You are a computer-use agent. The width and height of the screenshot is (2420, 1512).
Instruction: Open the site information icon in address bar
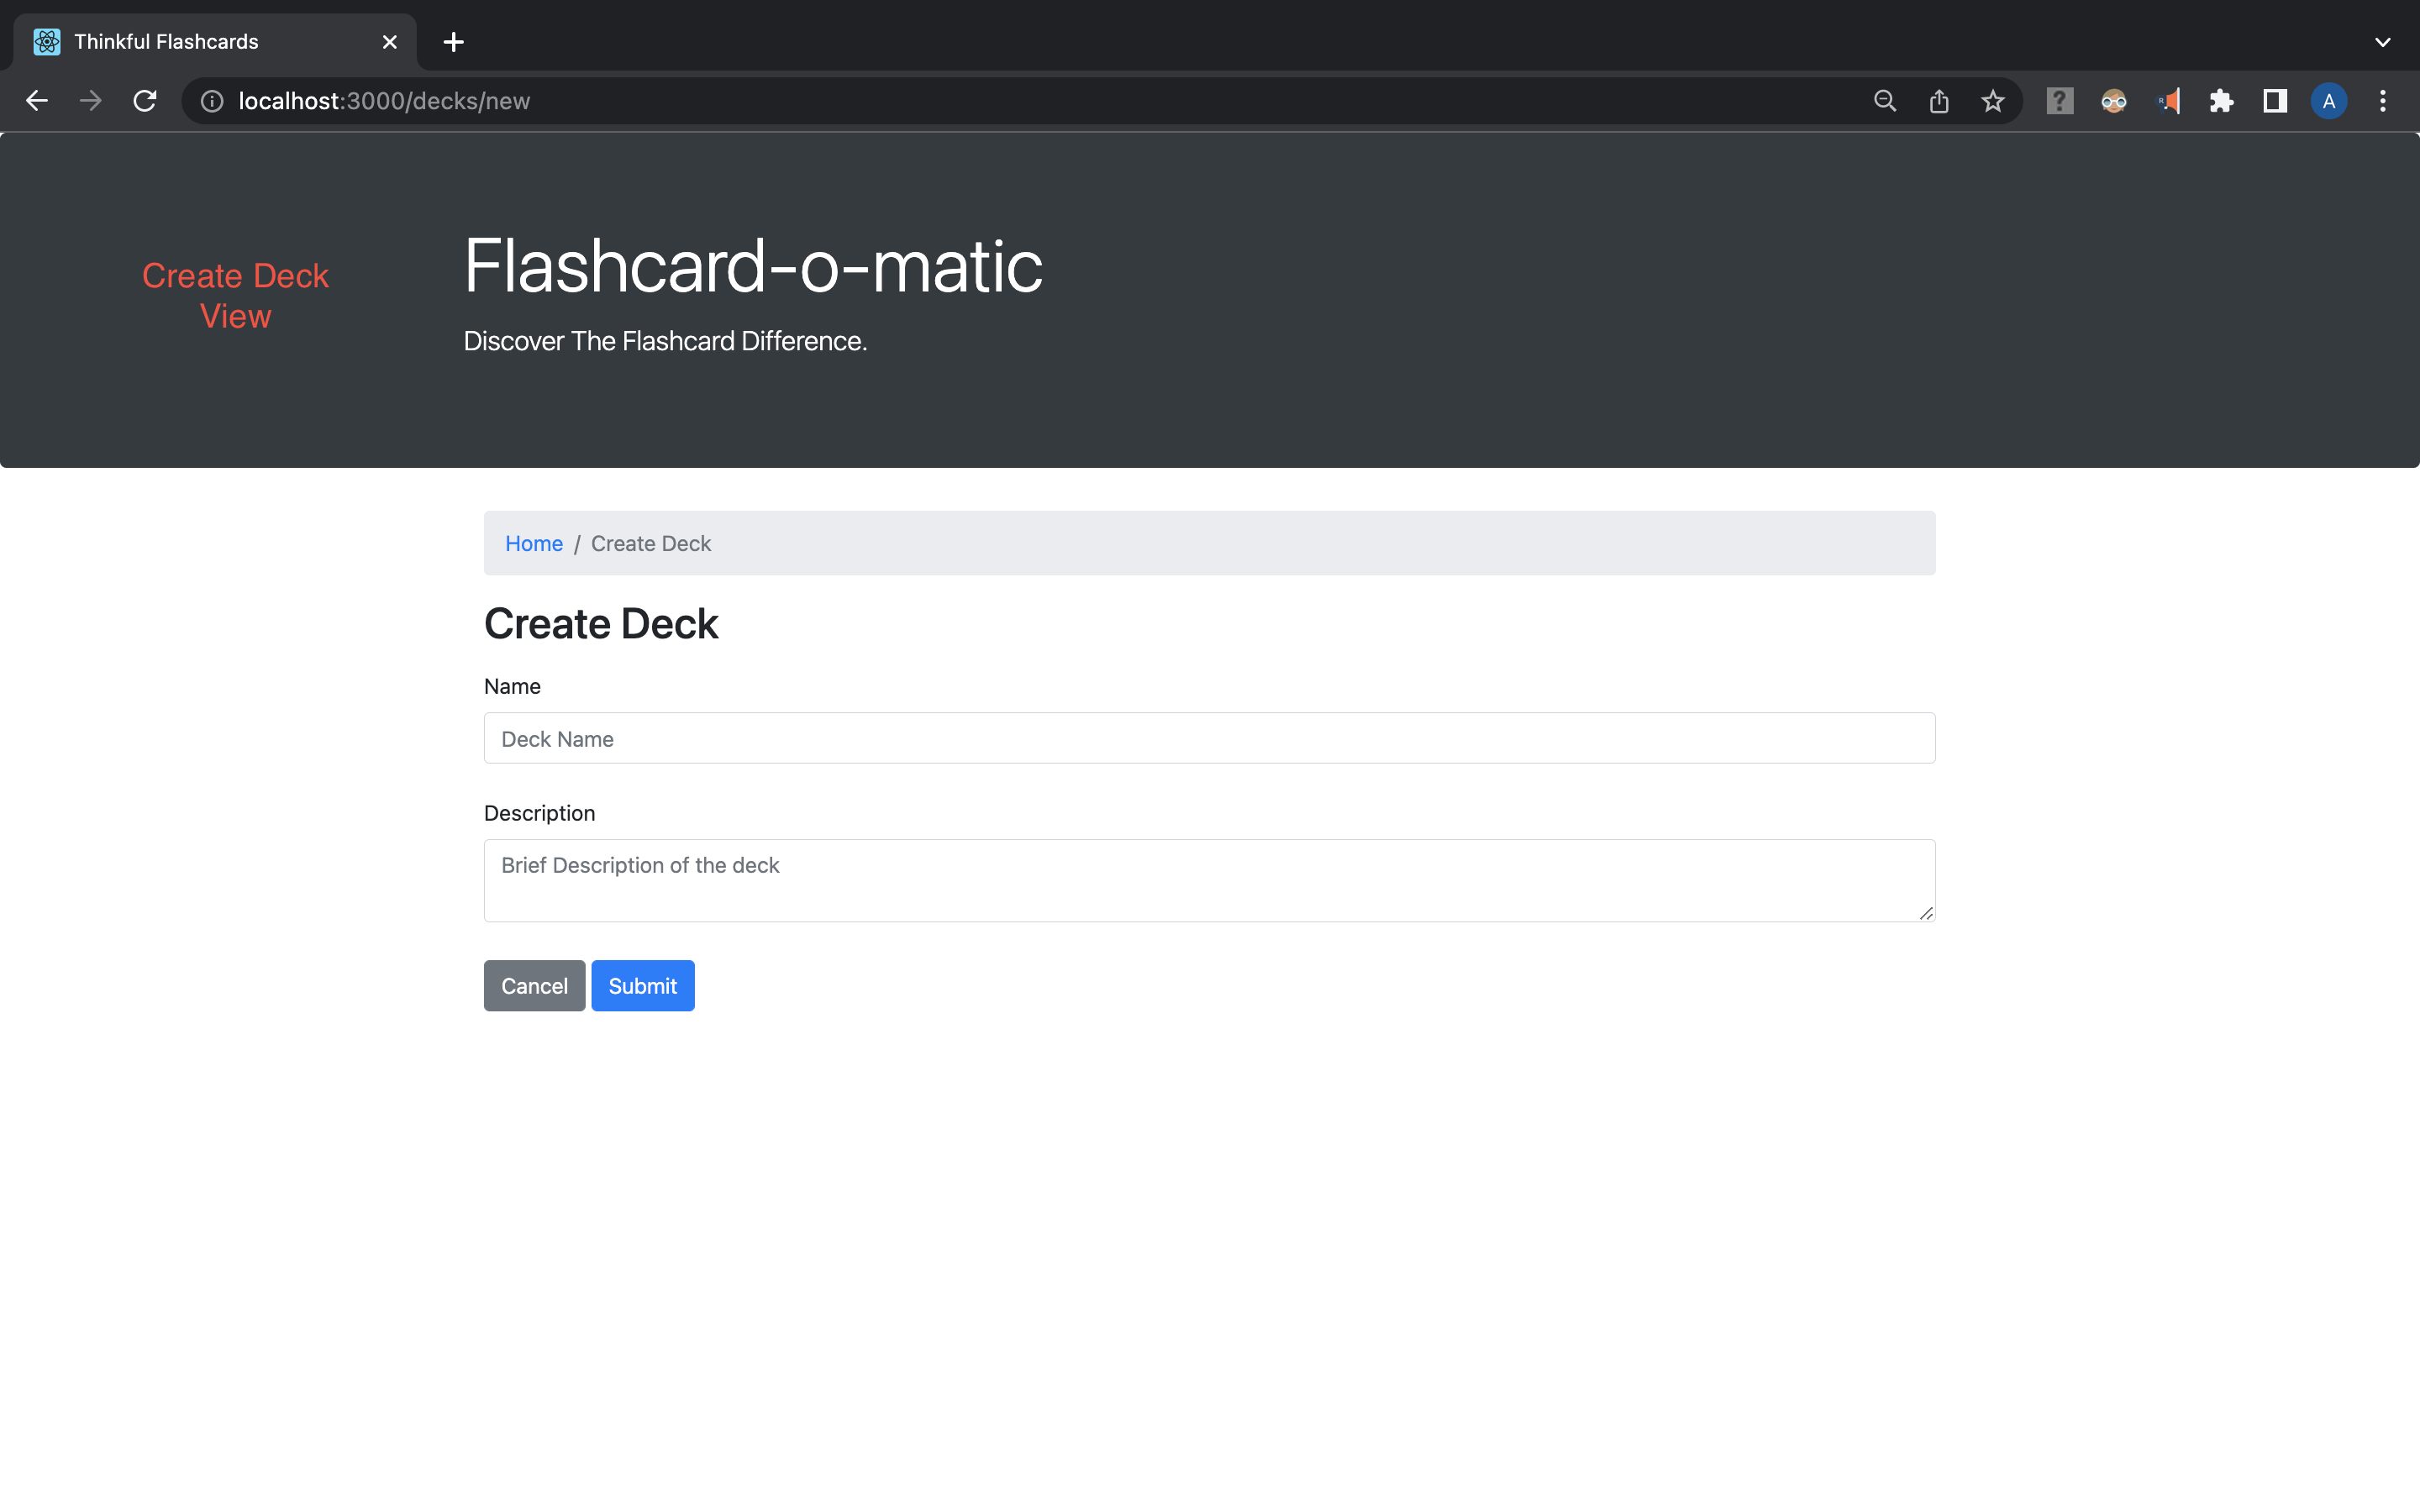pos(212,101)
